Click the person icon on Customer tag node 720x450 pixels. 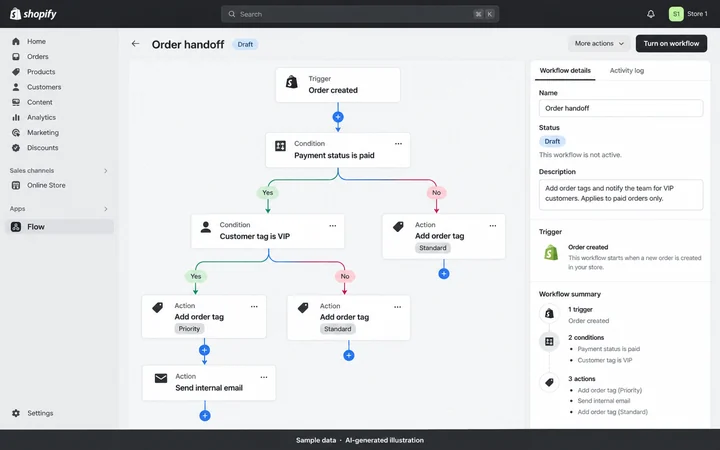pyautogui.click(x=206, y=227)
